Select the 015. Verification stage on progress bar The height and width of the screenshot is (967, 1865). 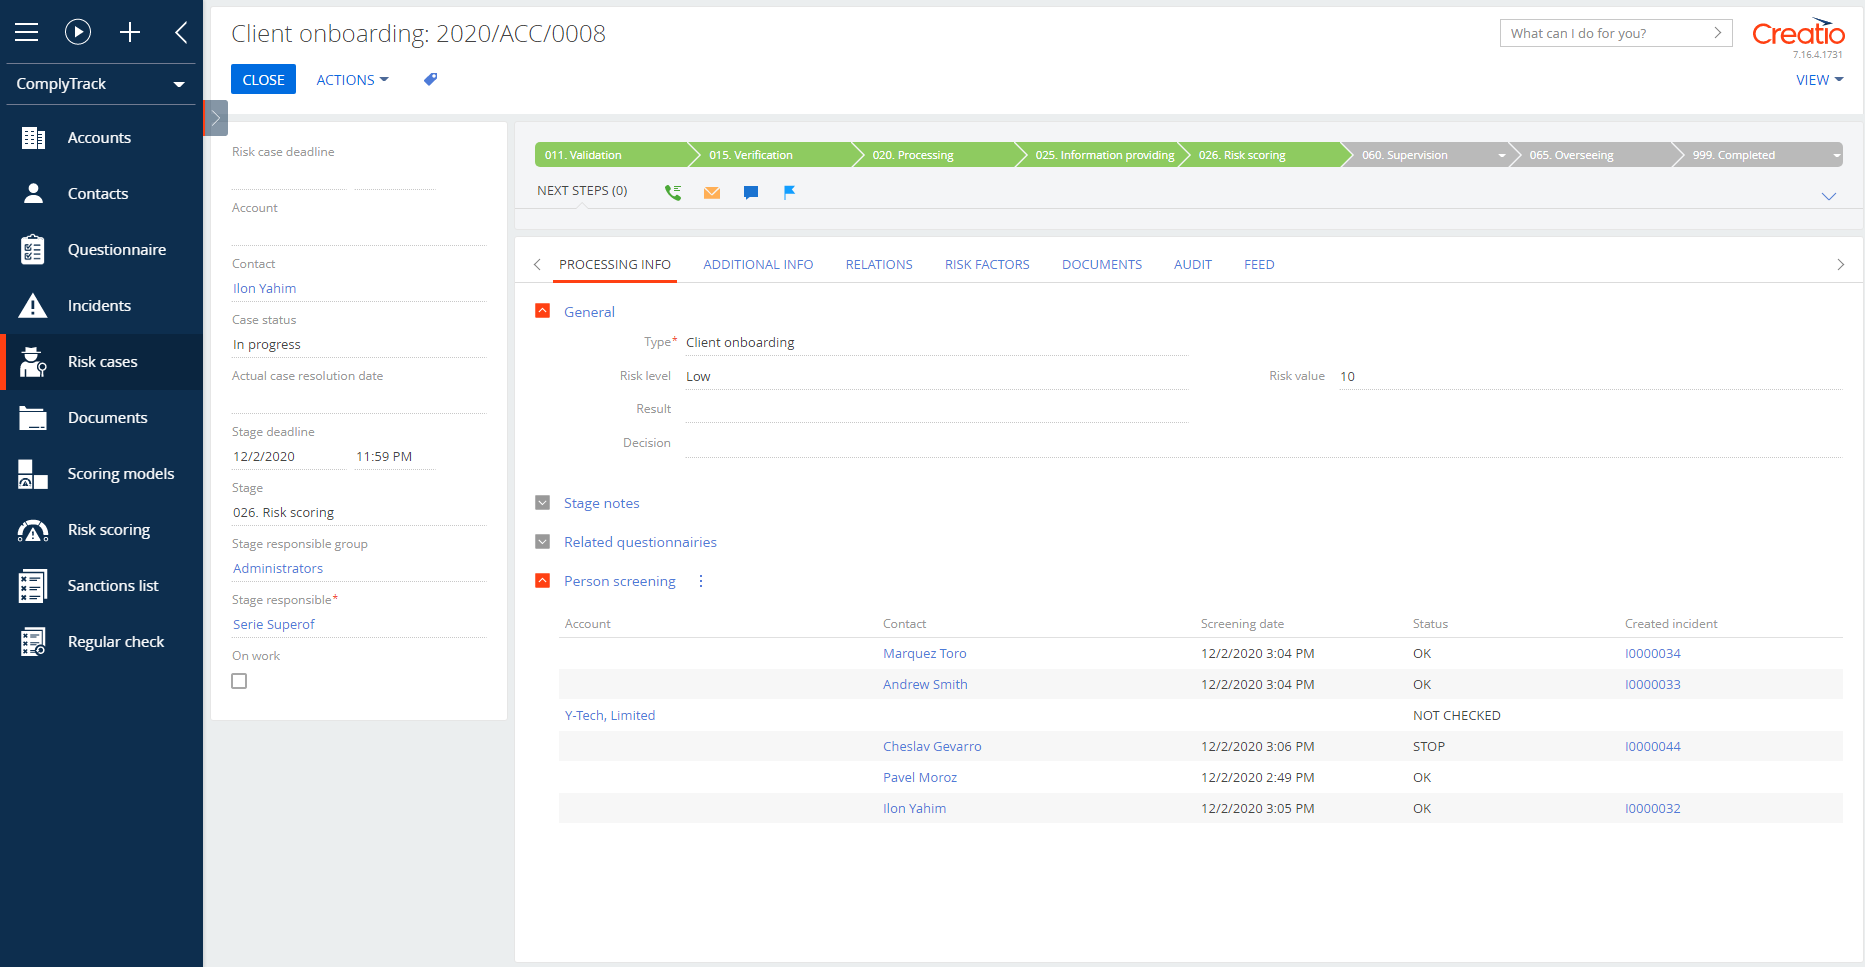click(750, 154)
